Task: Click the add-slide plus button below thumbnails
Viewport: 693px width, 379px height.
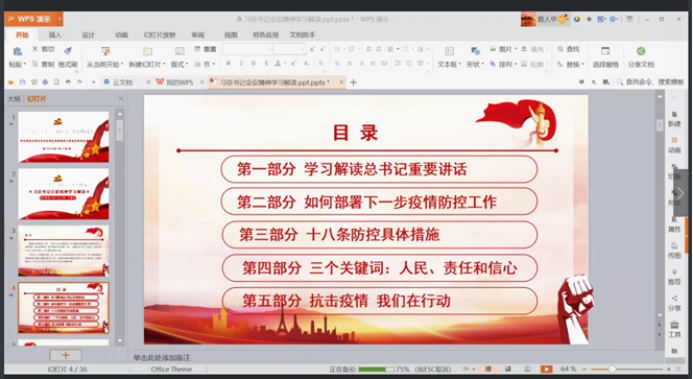Action: click(65, 355)
